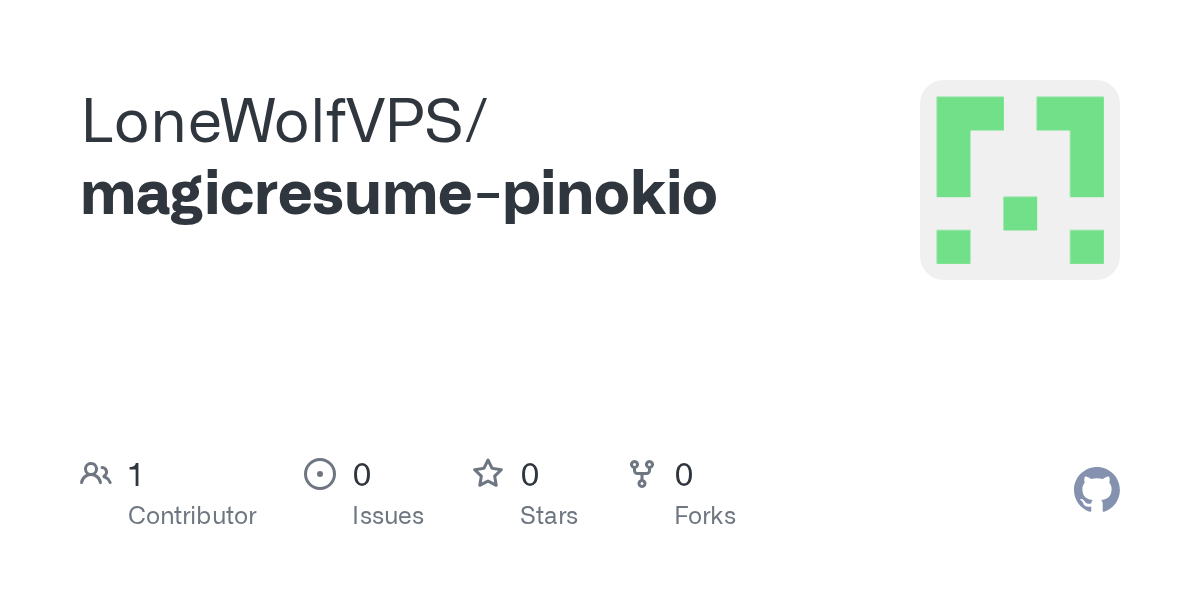The width and height of the screenshot is (1200, 600).
Task: Click the forks count number 0
Action: tap(684, 475)
